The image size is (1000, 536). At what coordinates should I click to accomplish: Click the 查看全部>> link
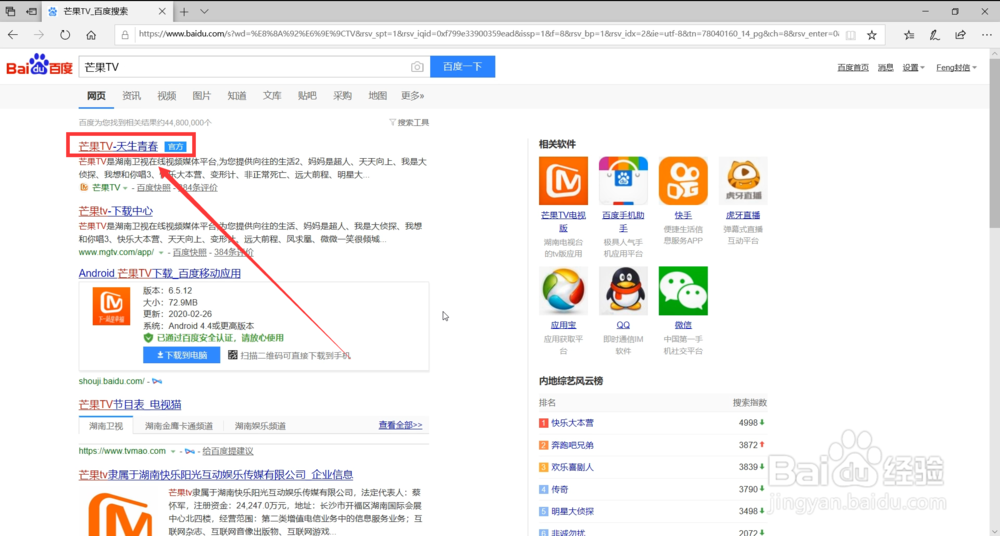pyautogui.click(x=401, y=425)
